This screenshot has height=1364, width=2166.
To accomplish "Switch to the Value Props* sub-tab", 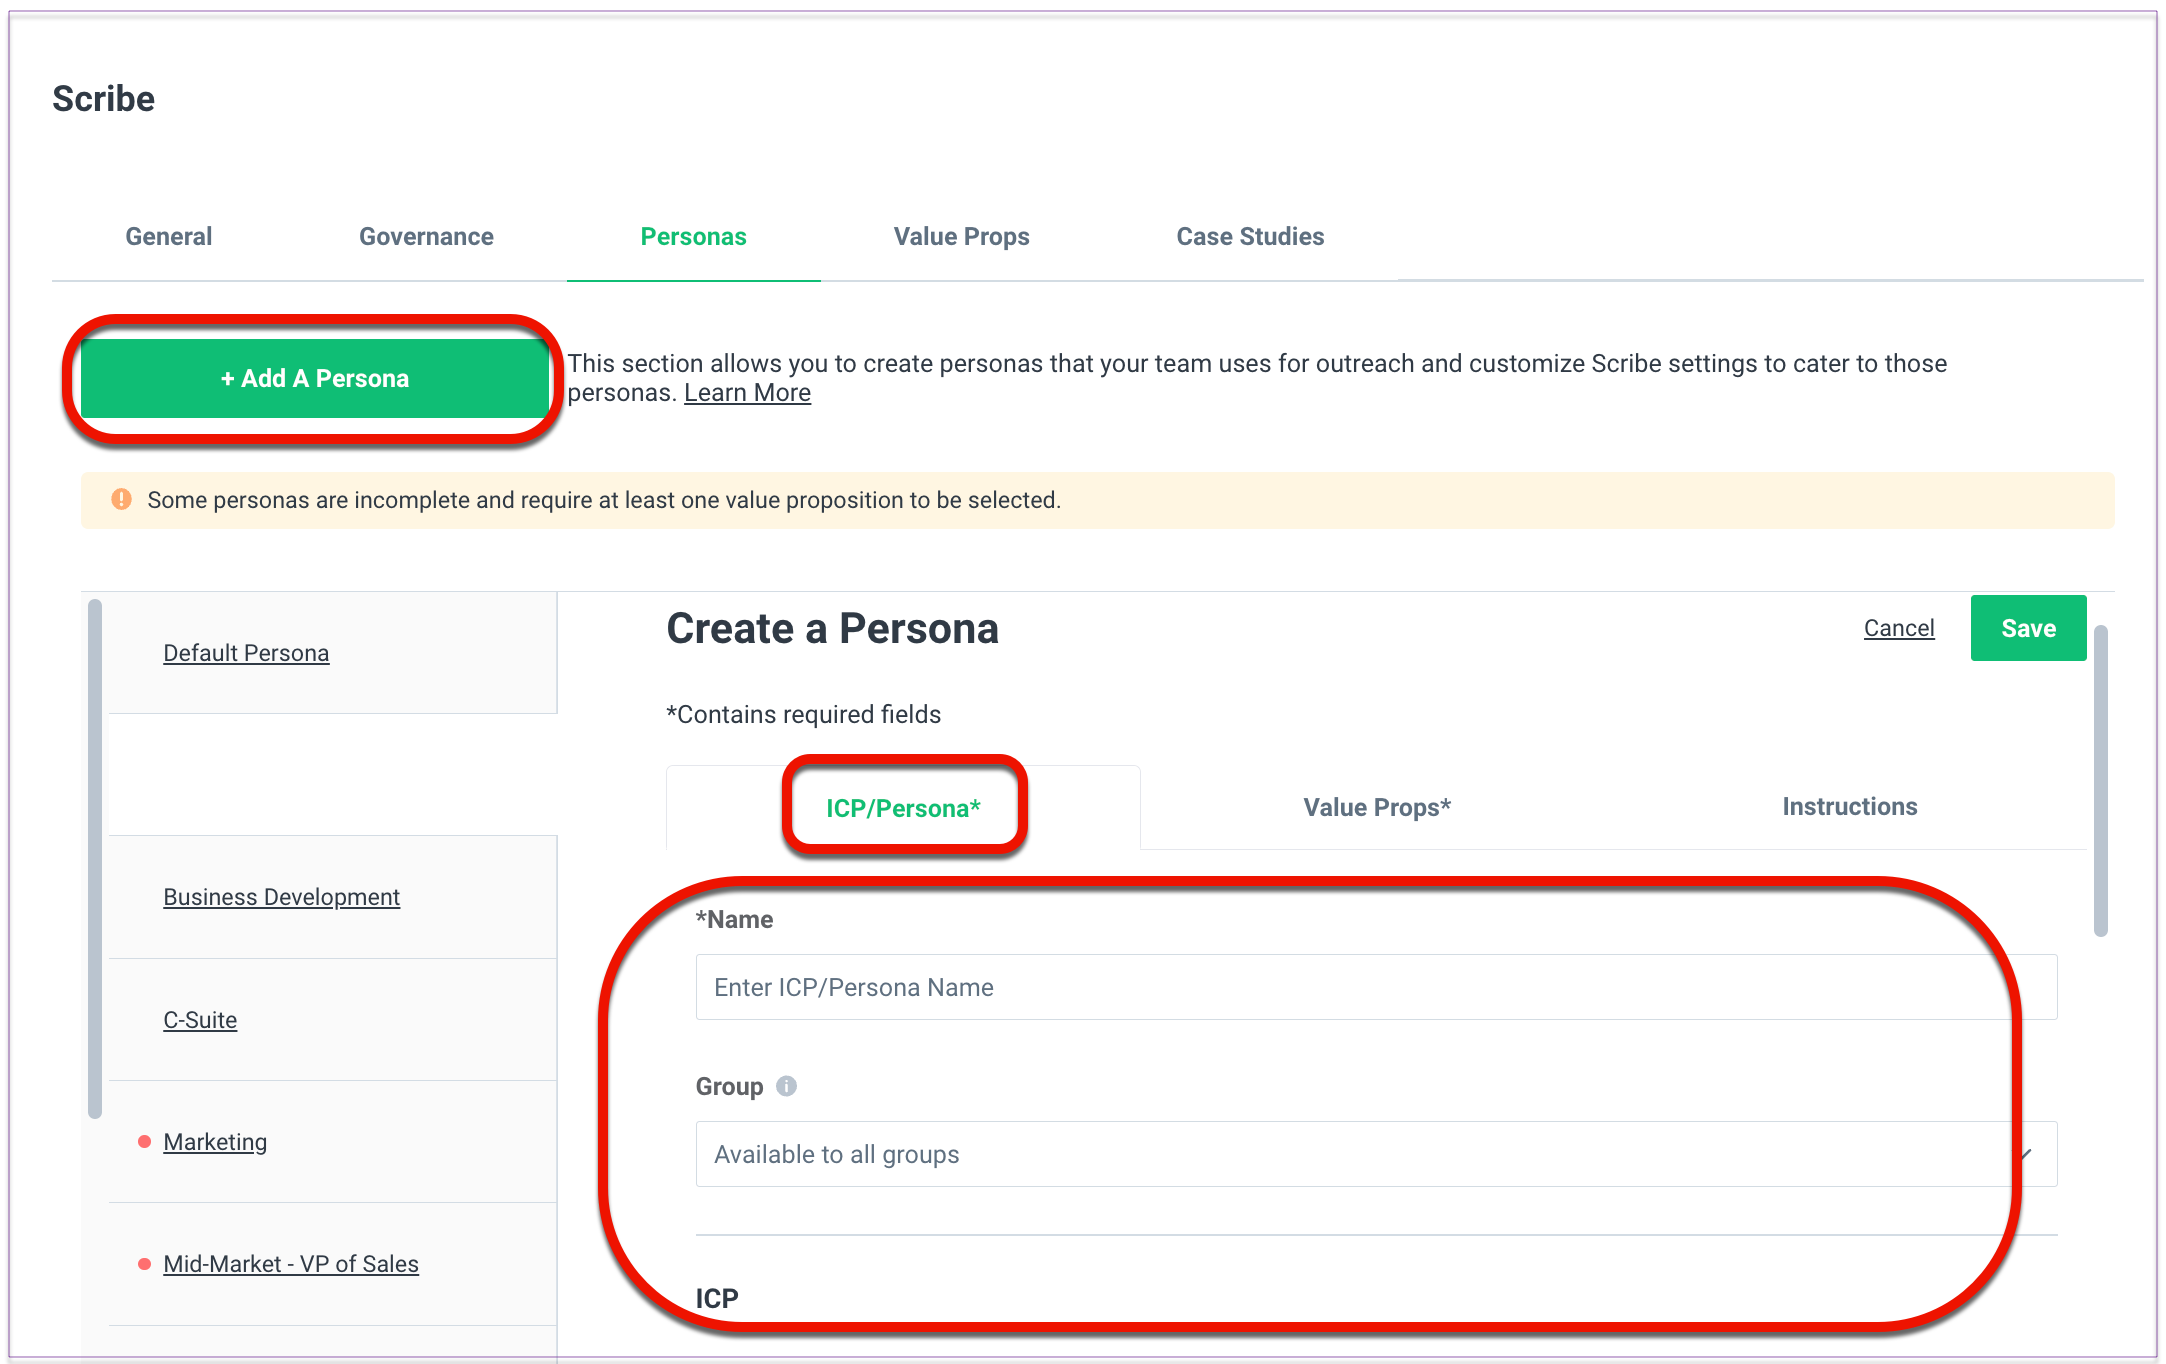I will tap(1377, 807).
